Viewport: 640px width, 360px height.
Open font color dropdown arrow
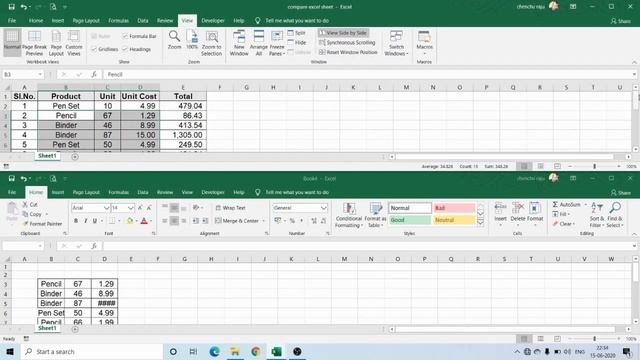(151, 221)
